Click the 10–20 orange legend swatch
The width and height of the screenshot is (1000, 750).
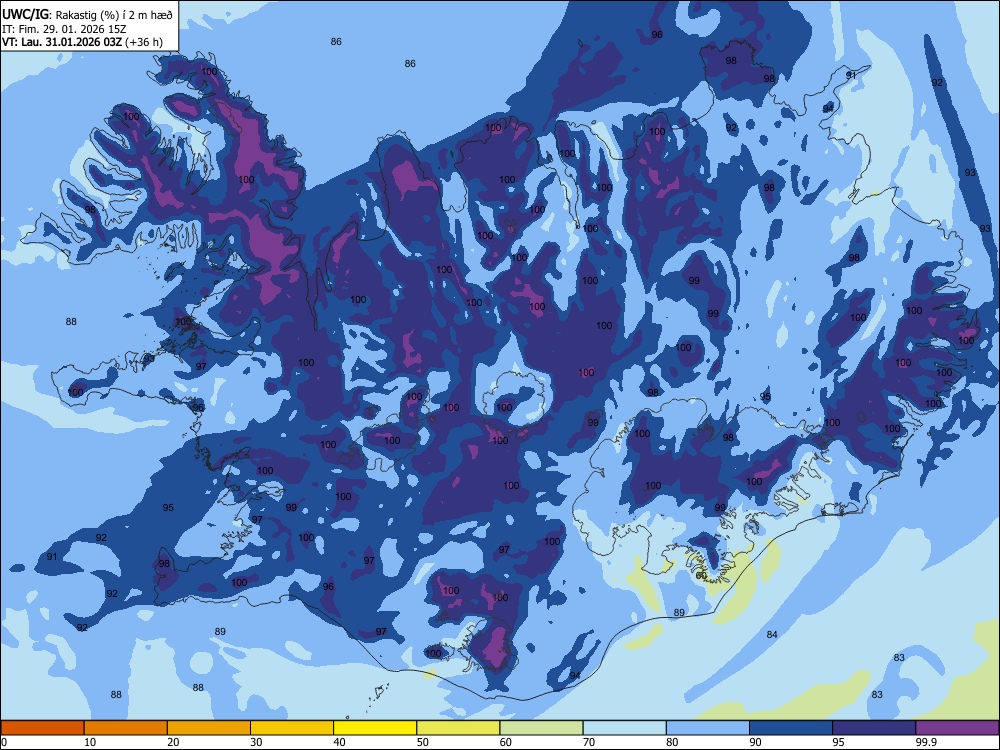pyautogui.click(x=126, y=728)
